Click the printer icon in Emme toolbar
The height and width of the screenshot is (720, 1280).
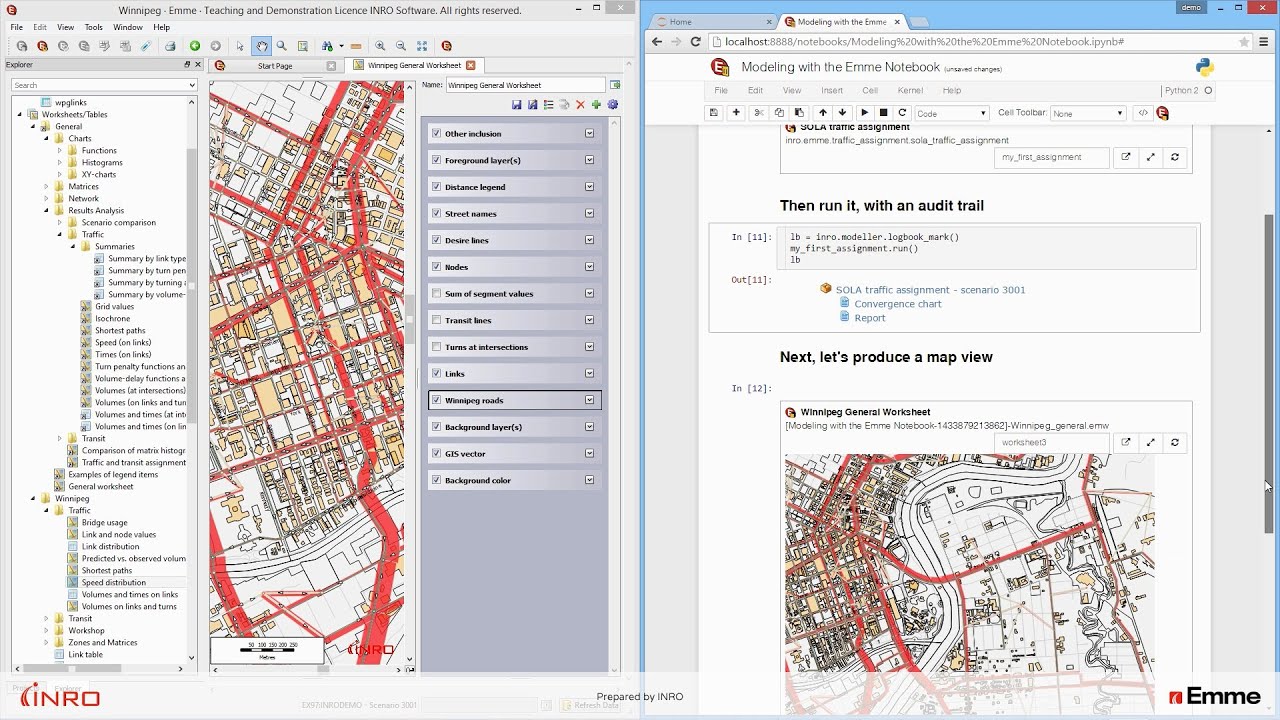[170, 46]
